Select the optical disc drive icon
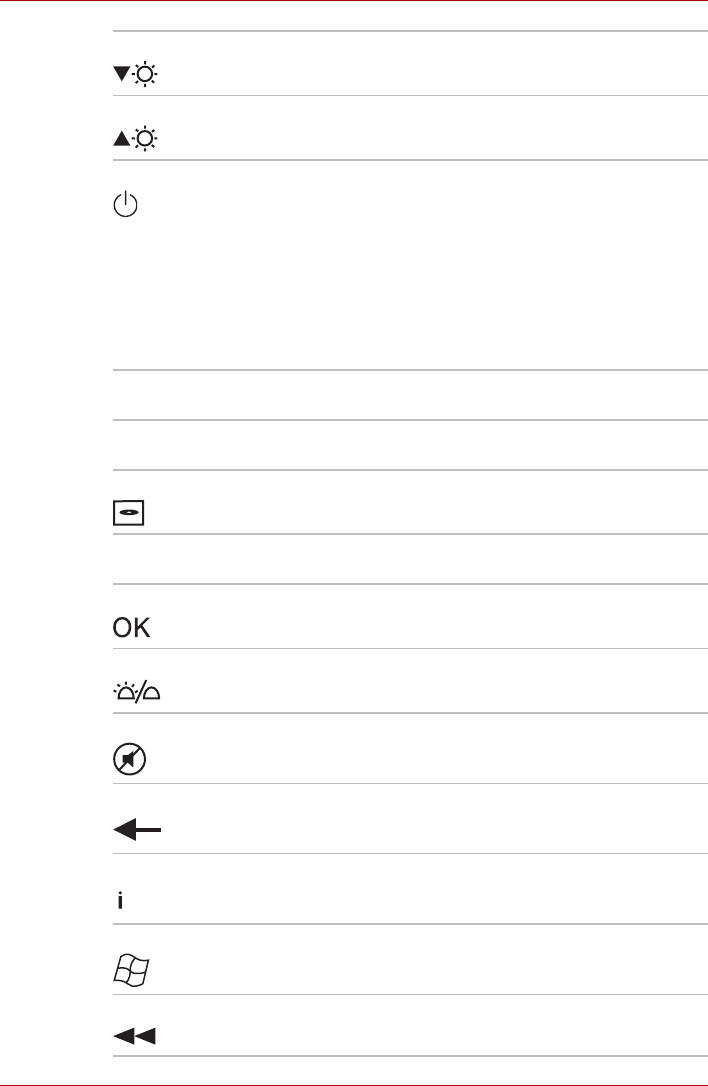This screenshot has width=708, height=1086. tap(128, 513)
